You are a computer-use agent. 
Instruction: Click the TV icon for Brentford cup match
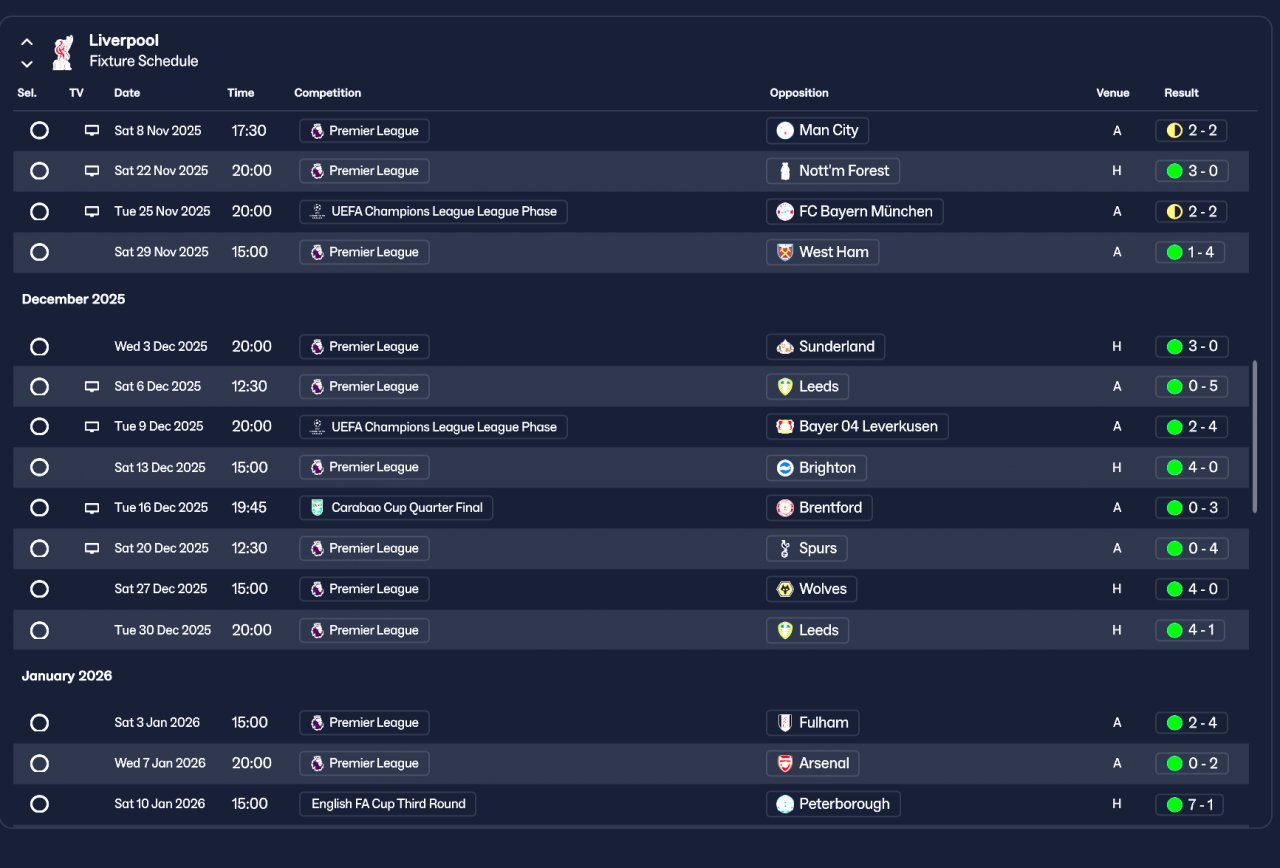(x=92, y=508)
